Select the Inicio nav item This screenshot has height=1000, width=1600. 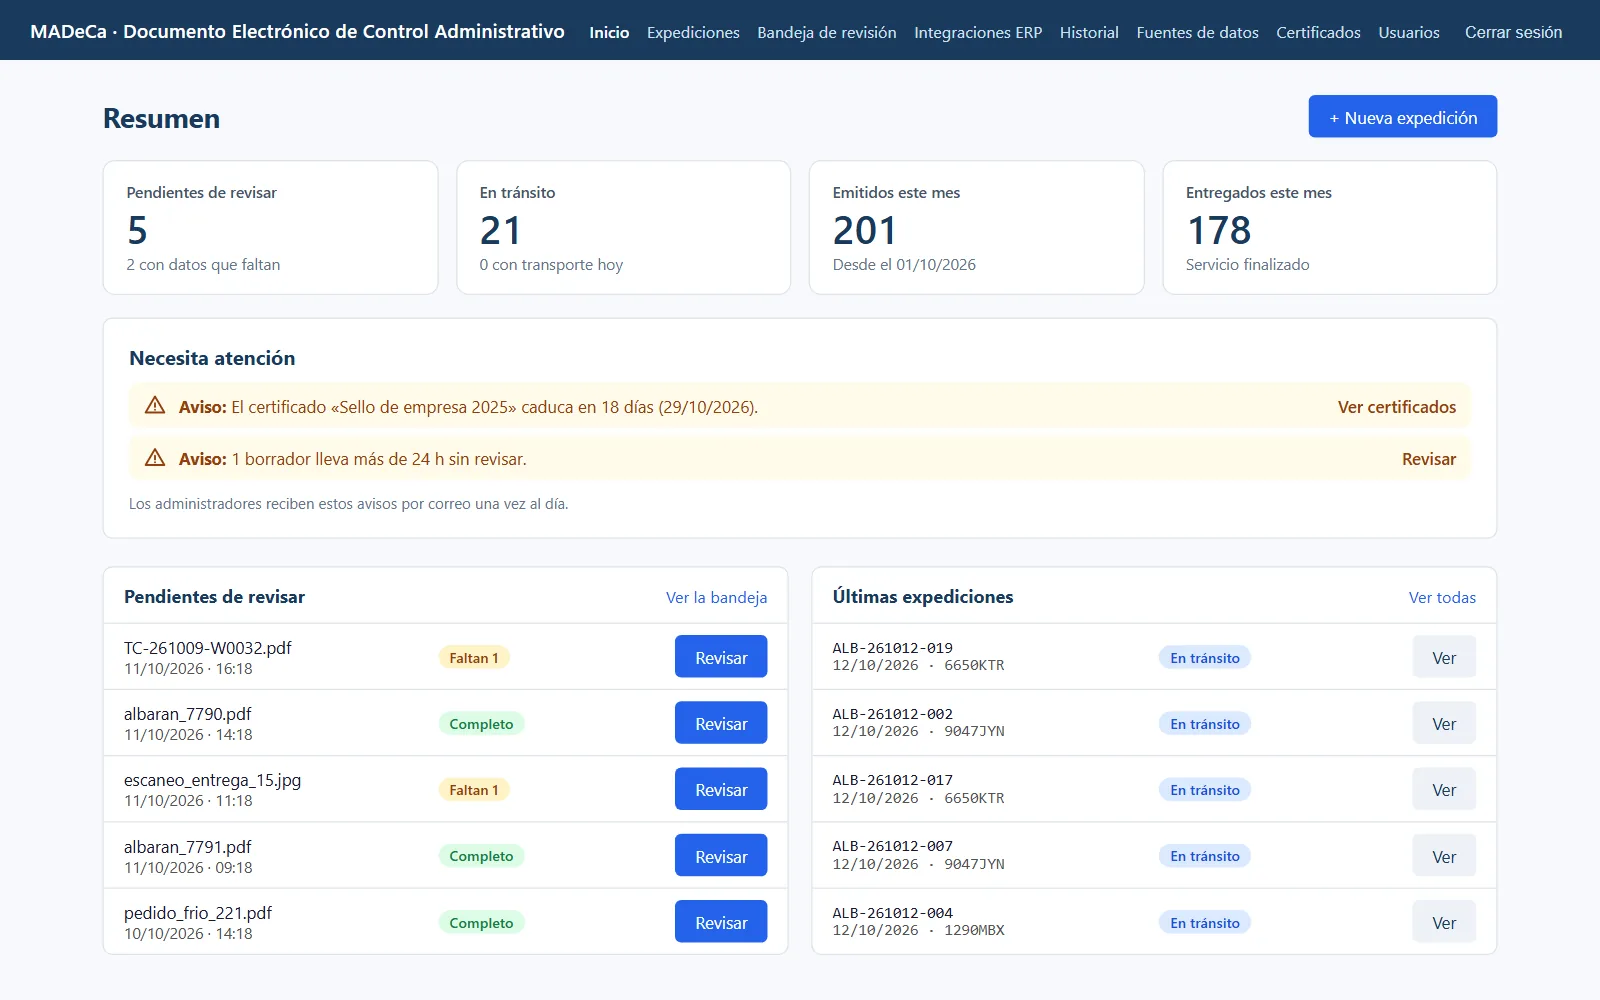609,32
